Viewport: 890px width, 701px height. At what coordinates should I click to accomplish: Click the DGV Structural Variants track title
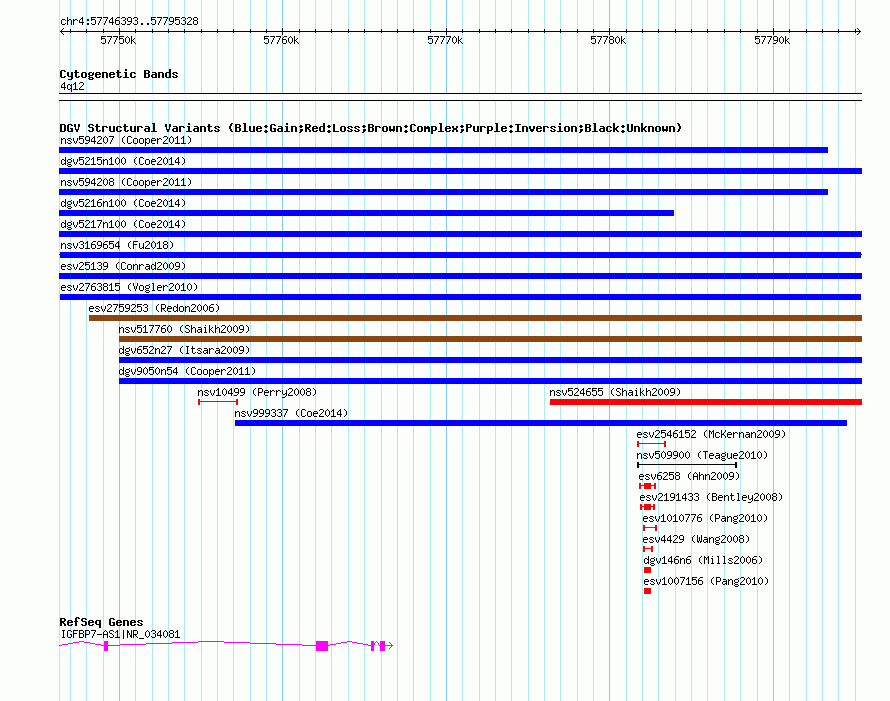click(371, 128)
